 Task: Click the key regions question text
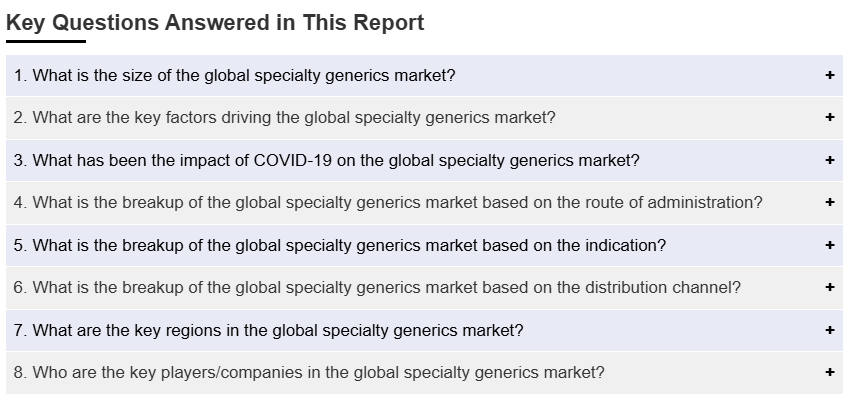pos(268,330)
